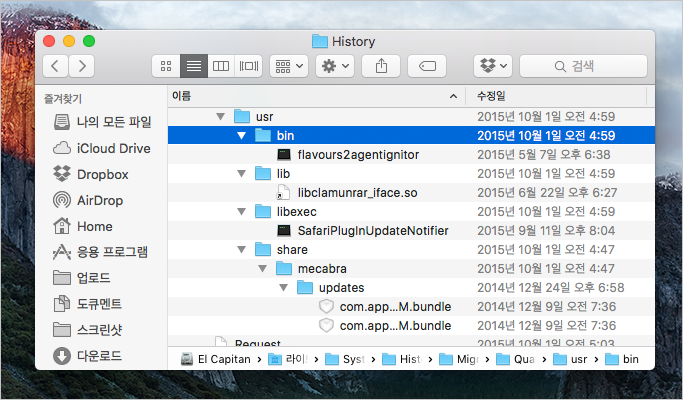Open 도큐멘트 in sidebar
683x400 pixels.
tap(87, 304)
